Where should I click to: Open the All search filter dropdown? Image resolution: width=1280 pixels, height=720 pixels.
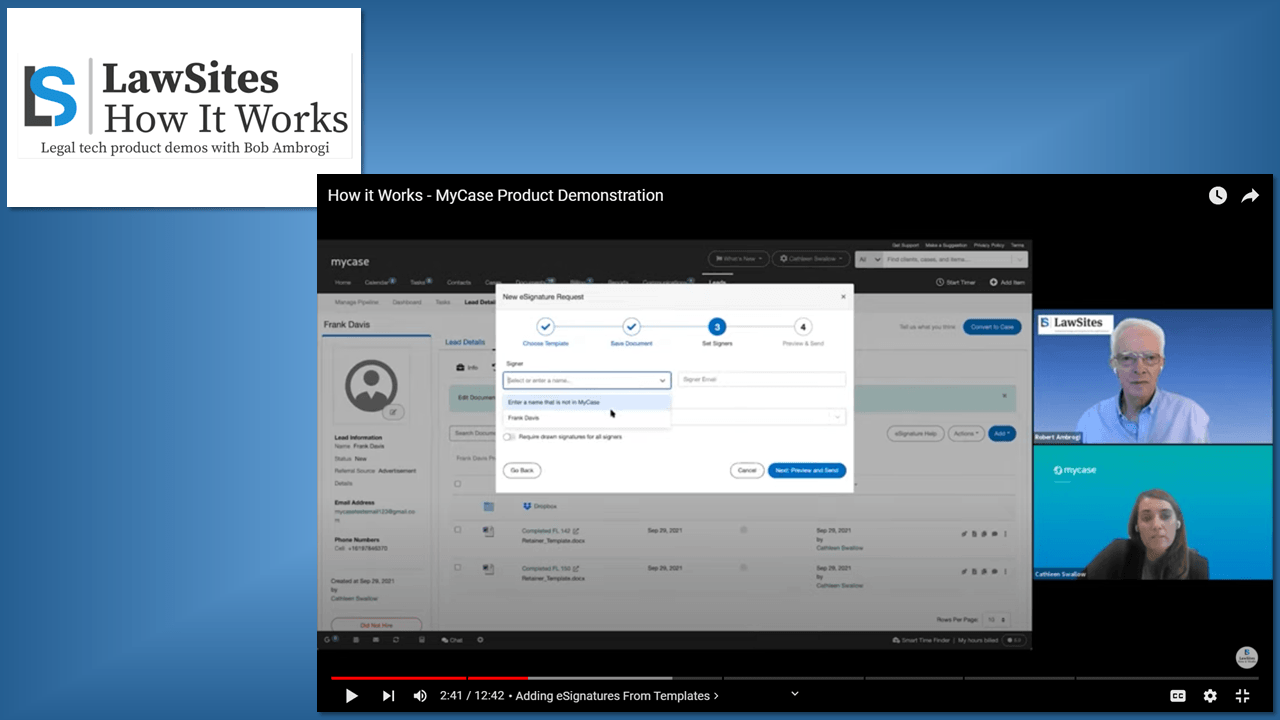point(869,259)
